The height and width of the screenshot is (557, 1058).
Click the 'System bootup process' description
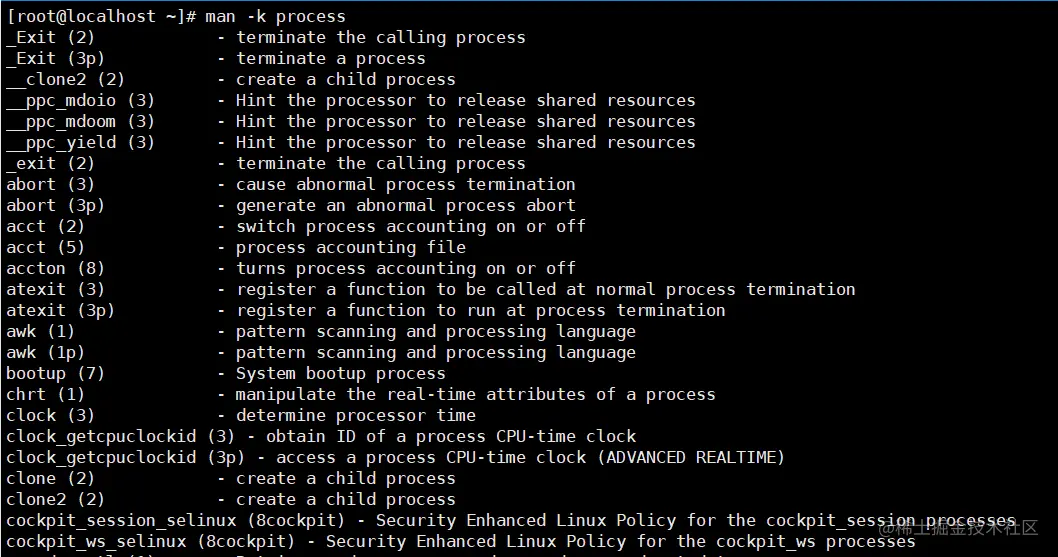[340, 373]
